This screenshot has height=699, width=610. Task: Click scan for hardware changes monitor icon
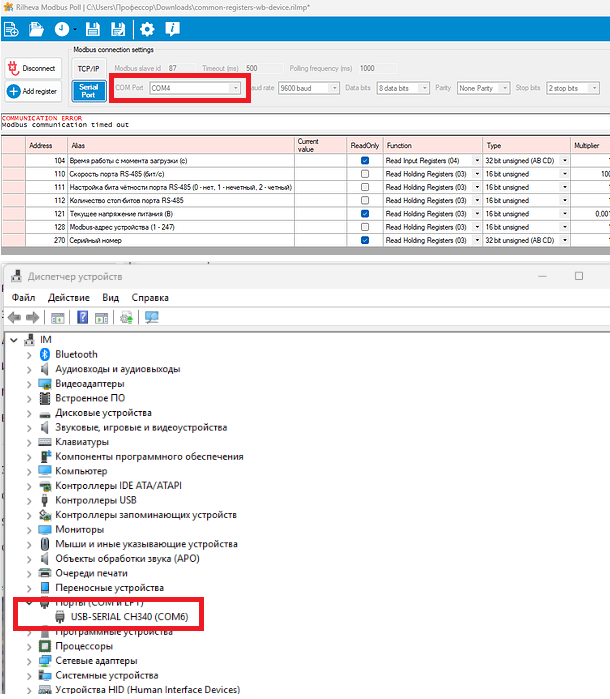pos(152,318)
